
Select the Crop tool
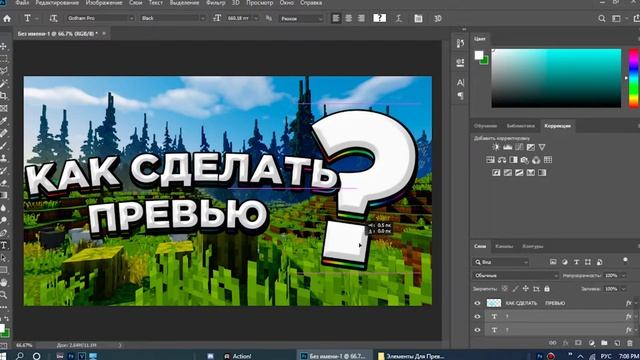(4, 96)
